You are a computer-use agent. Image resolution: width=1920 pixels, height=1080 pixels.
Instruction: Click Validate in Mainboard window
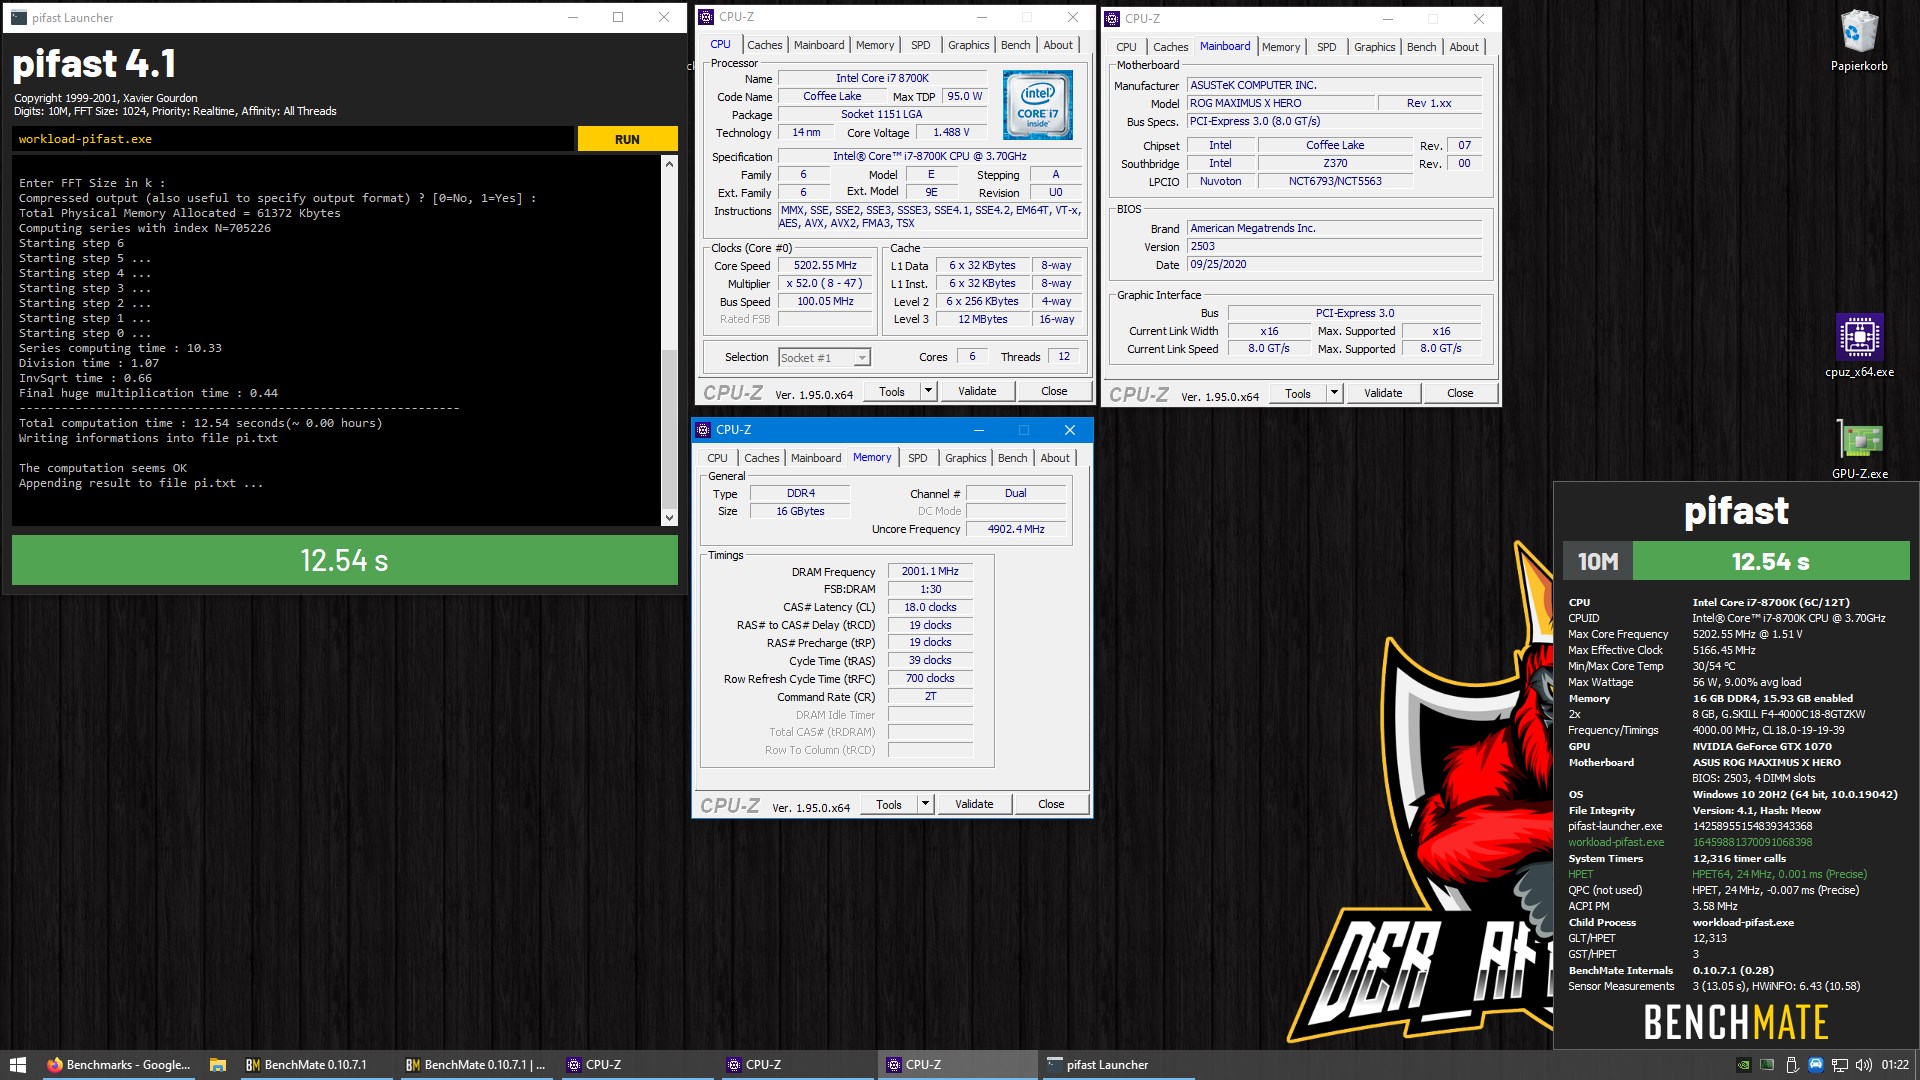(x=1383, y=393)
